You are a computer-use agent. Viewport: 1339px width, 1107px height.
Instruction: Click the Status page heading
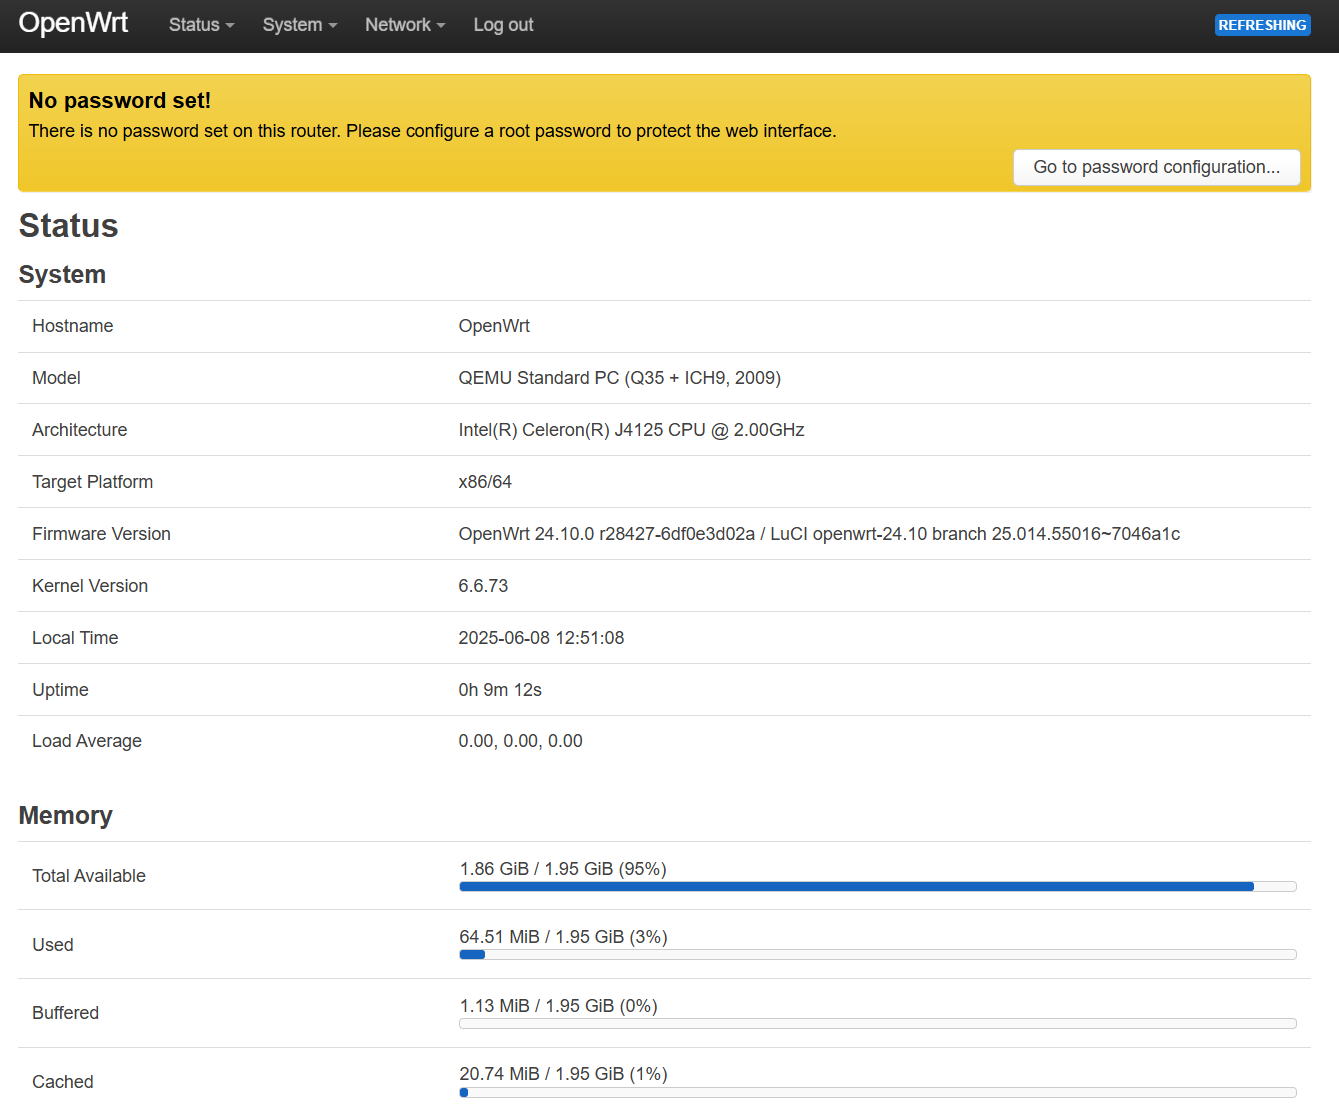tap(68, 226)
